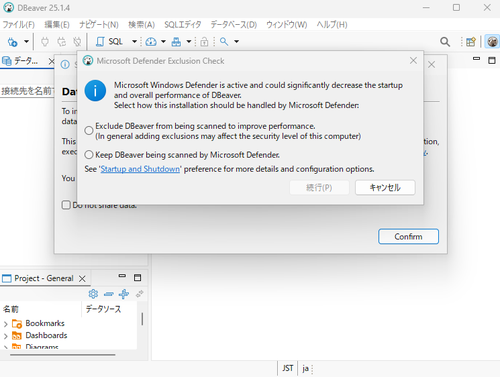Toggle Link with editor arrows icon
This screenshot has height=377, width=500.
point(139,294)
